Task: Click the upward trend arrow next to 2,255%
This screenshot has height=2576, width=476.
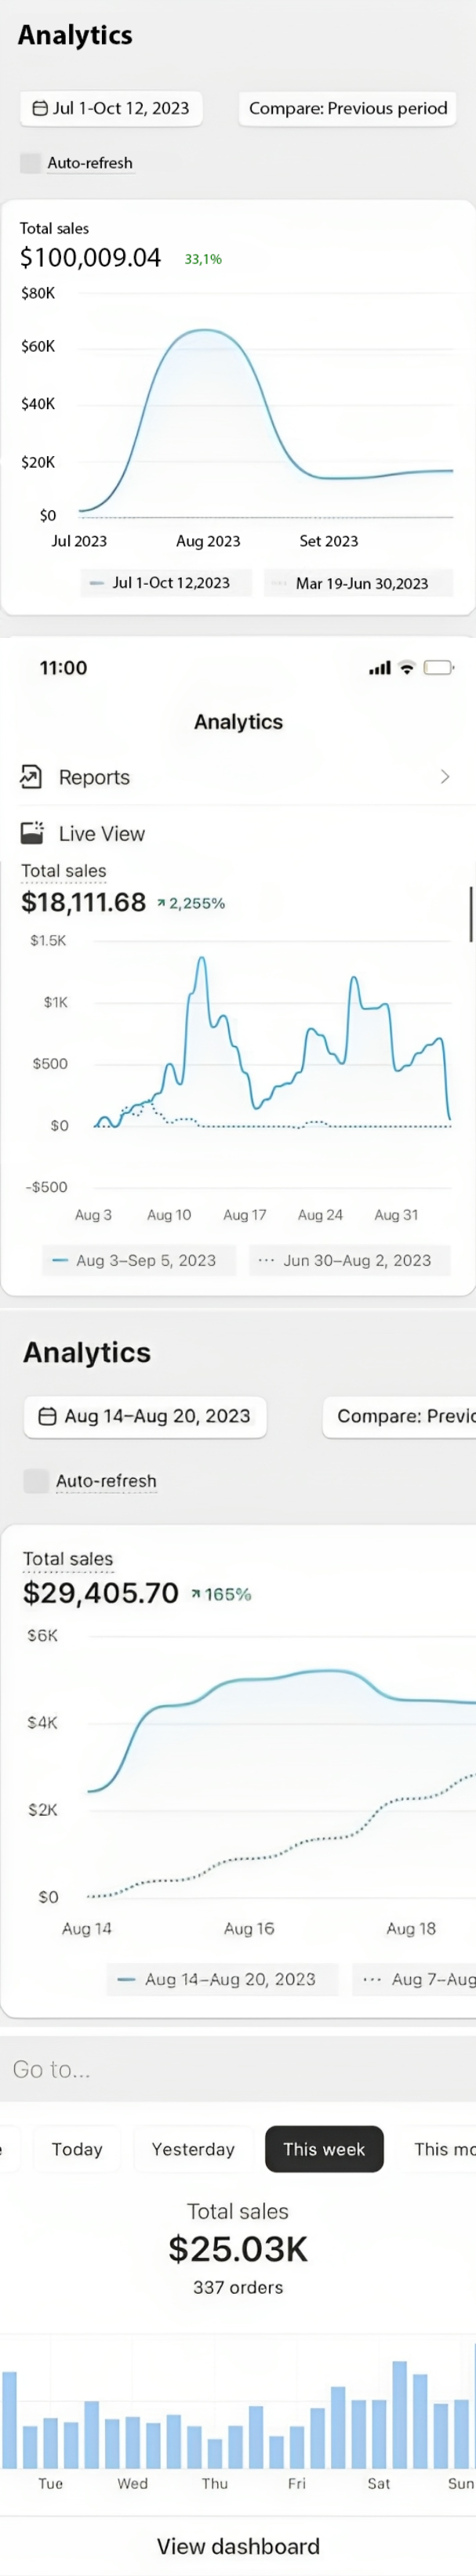Action: 160,903
